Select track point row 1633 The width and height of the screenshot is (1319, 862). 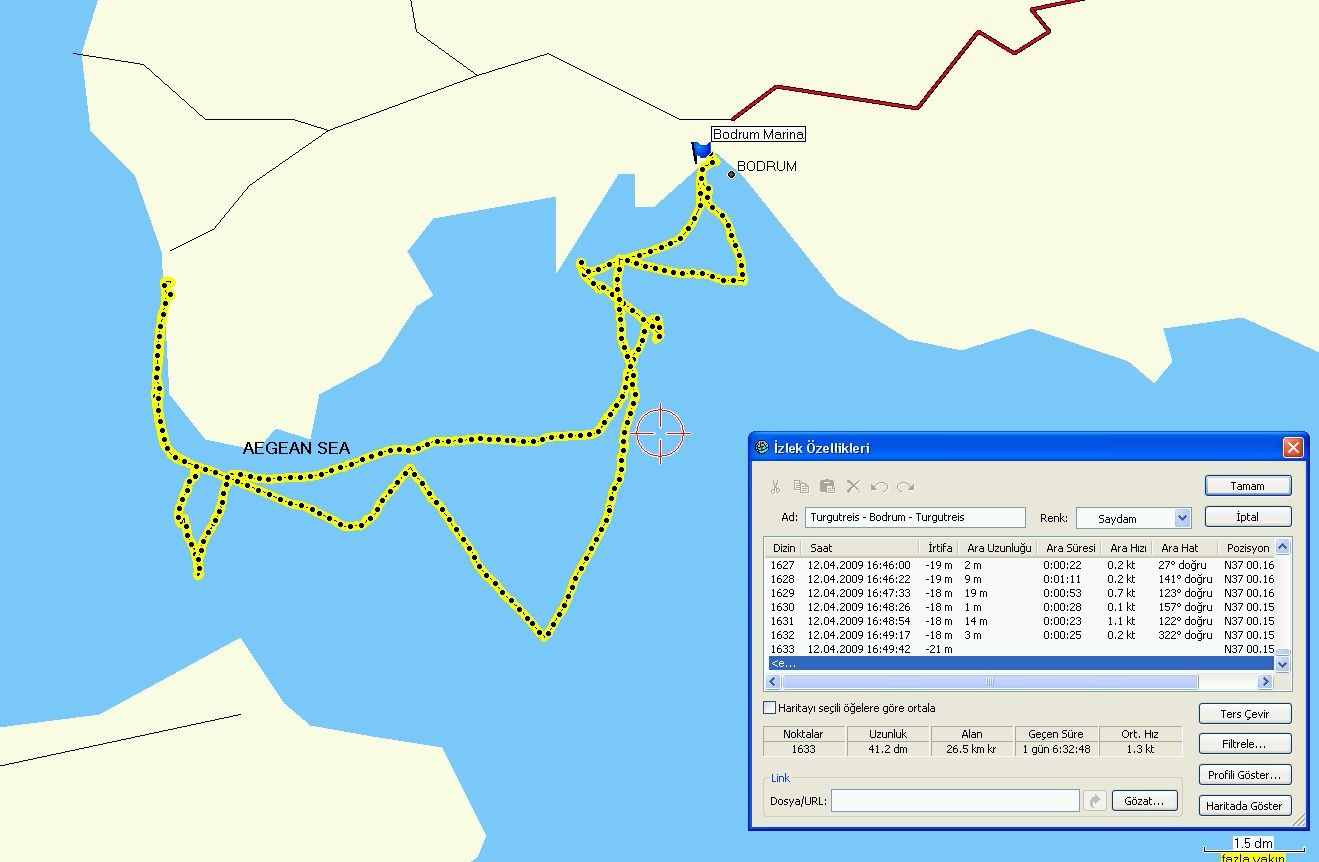pos(1020,649)
